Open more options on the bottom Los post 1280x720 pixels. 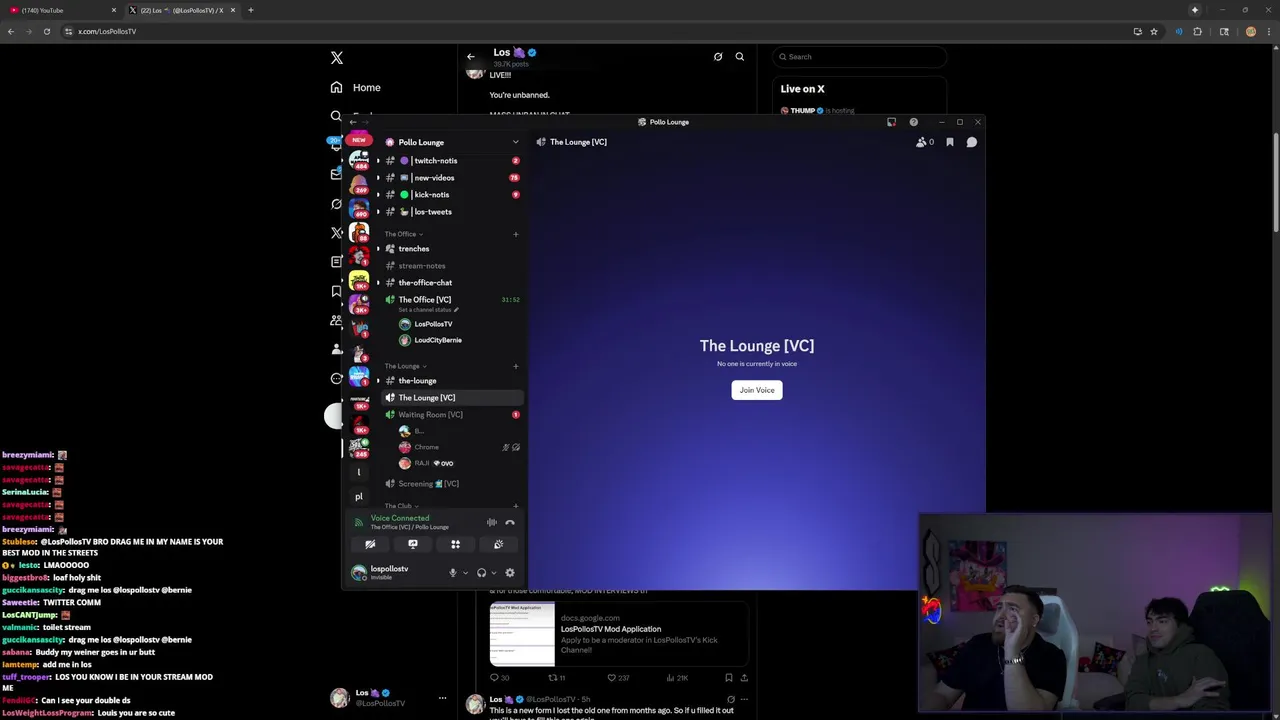click(746, 700)
